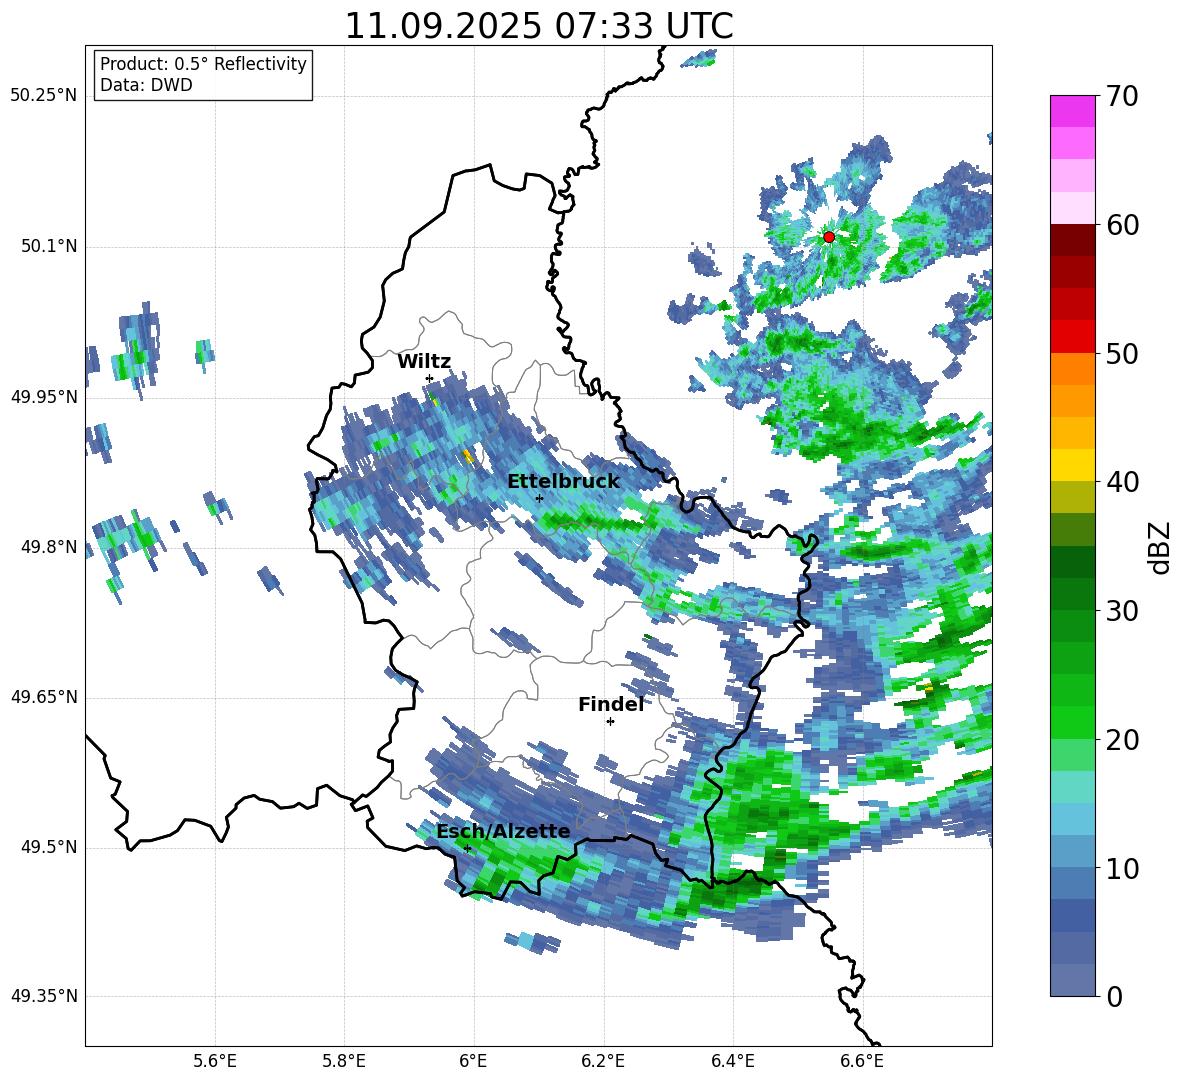1184x1081 pixels.
Task: Pick the bright green swatch just above 20 dBZ
Action: click(x=1072, y=722)
